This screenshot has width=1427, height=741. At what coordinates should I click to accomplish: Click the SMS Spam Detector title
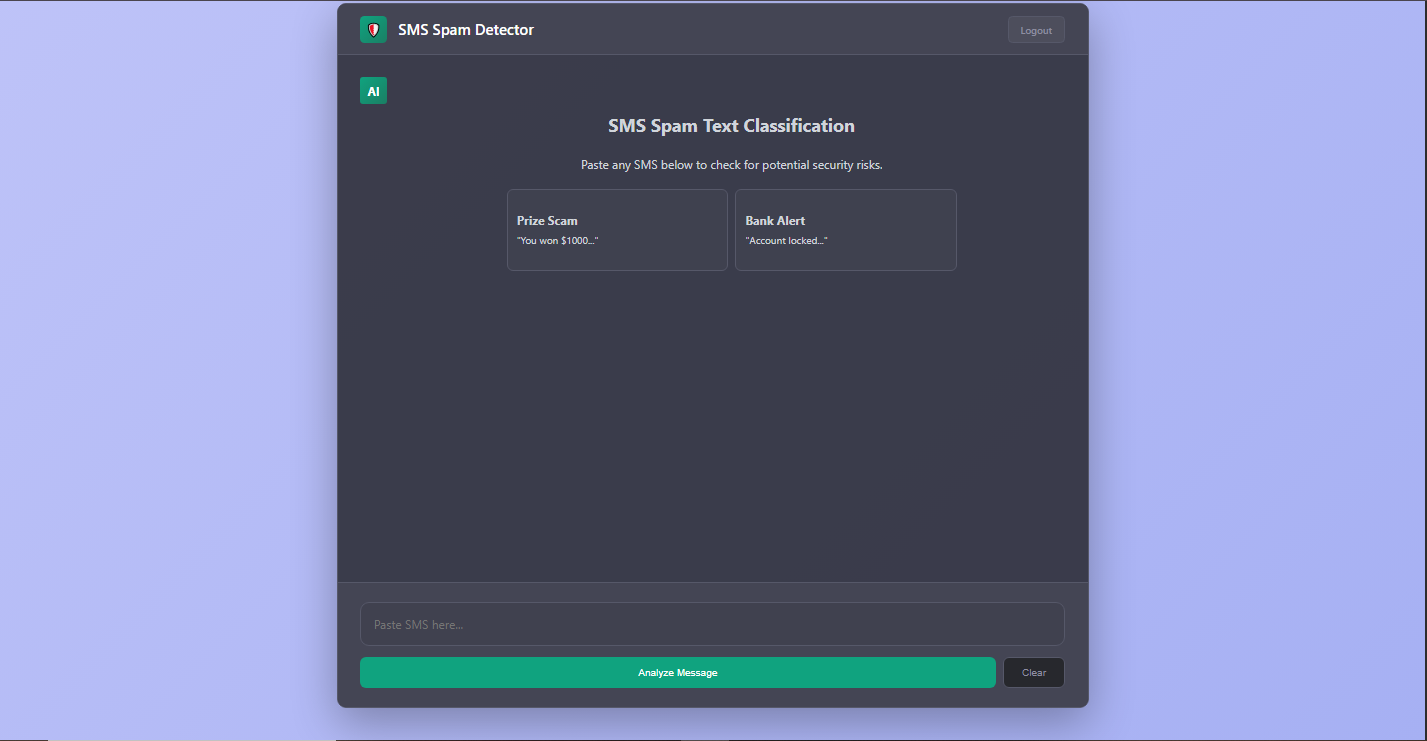[x=466, y=30]
